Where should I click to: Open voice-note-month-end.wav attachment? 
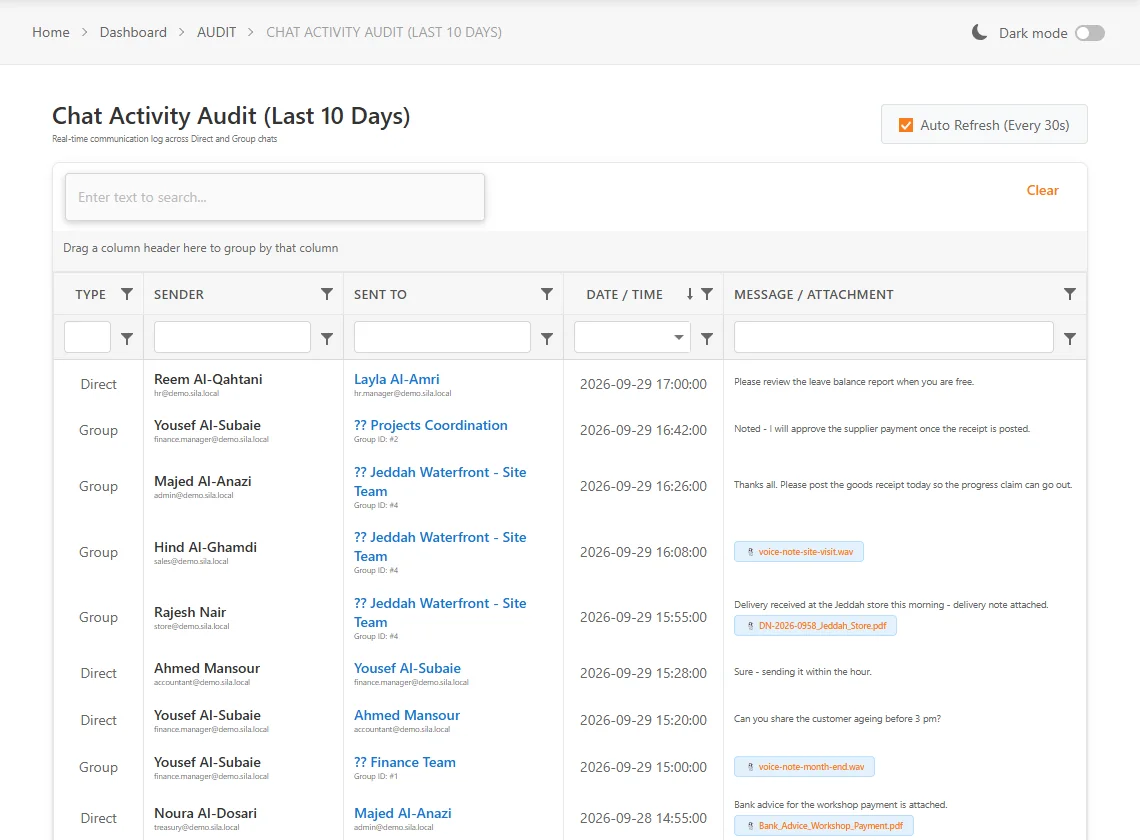(804, 767)
